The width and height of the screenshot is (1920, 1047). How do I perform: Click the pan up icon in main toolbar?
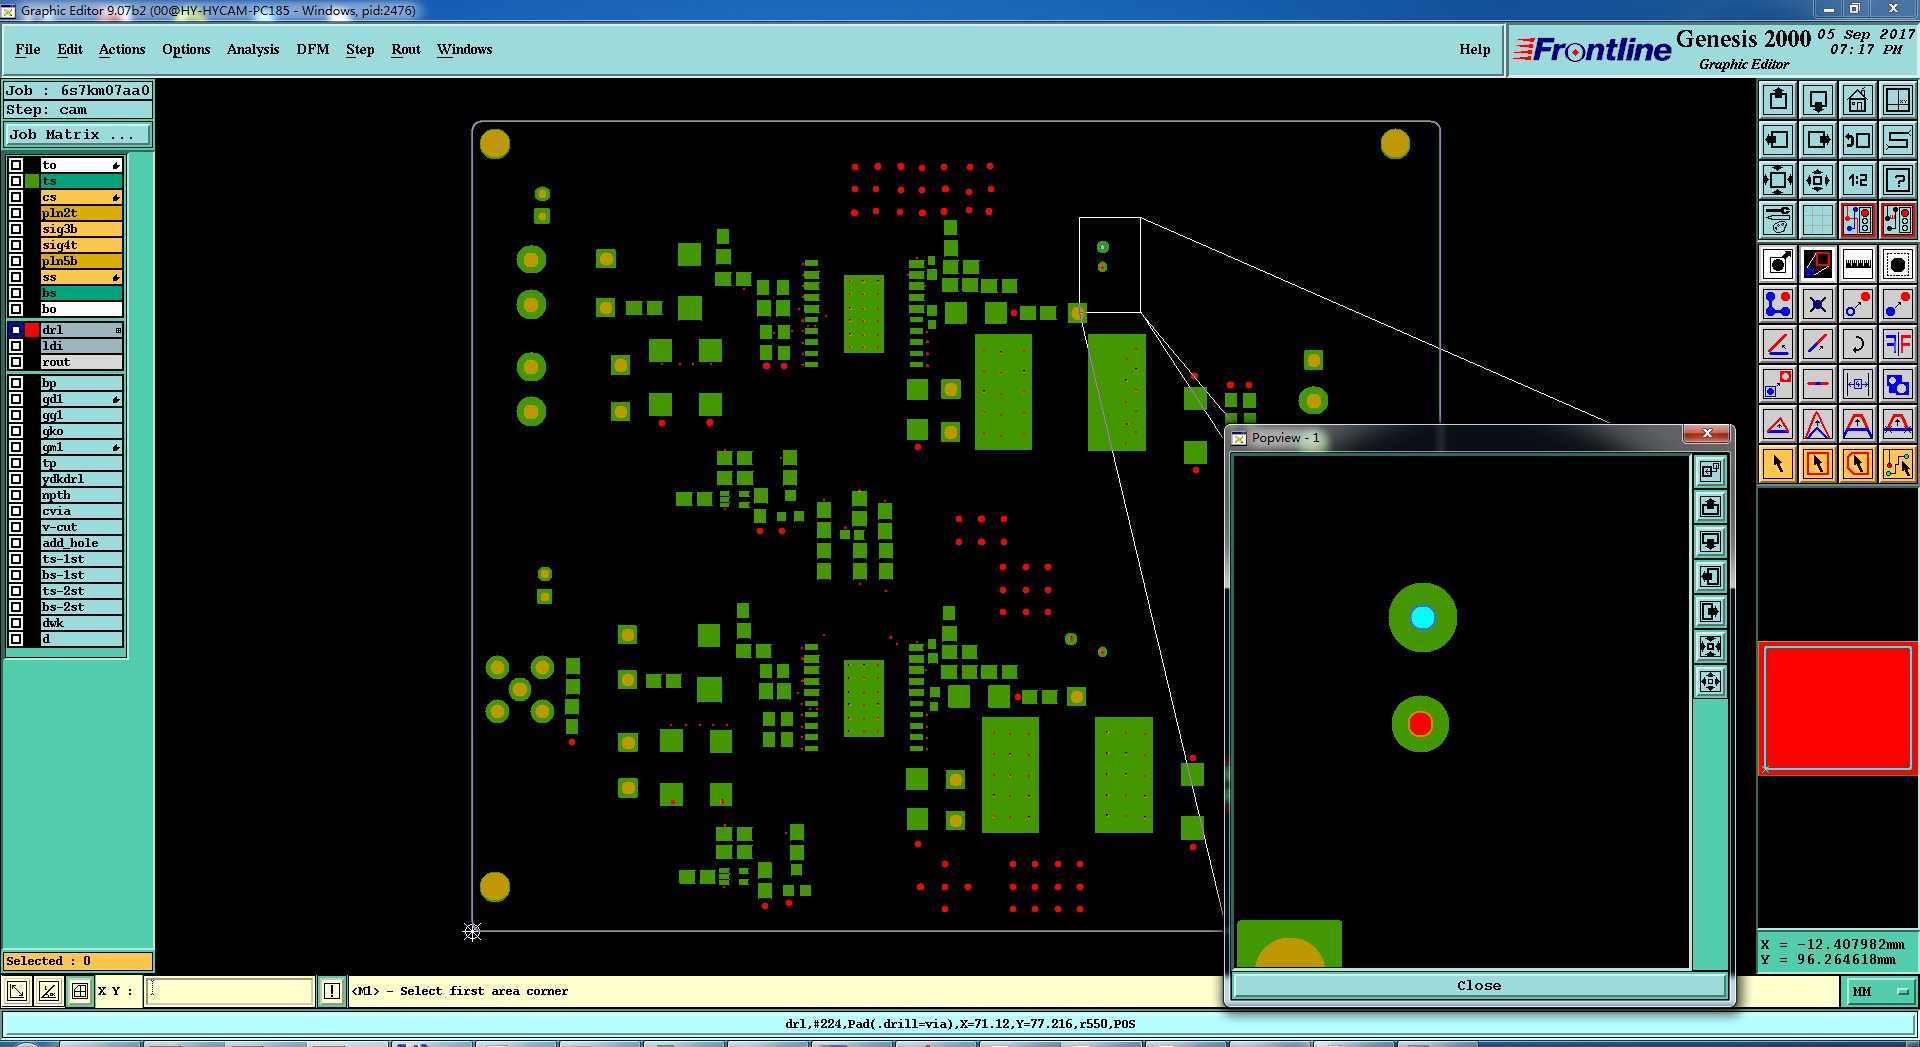tap(1778, 100)
